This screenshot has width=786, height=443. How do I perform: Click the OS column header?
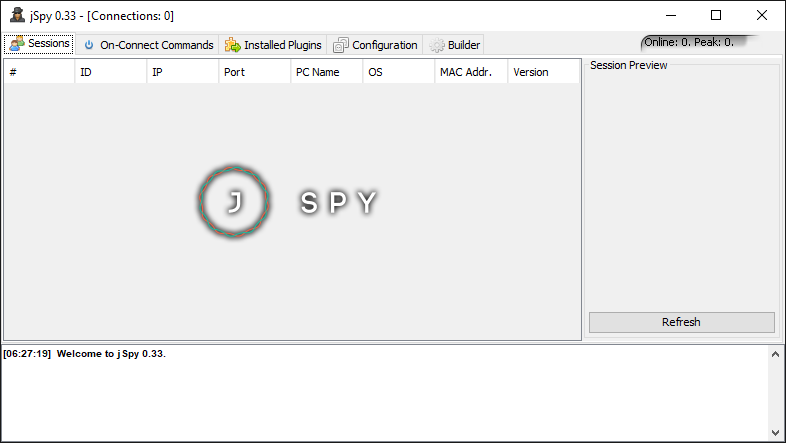click(x=399, y=72)
